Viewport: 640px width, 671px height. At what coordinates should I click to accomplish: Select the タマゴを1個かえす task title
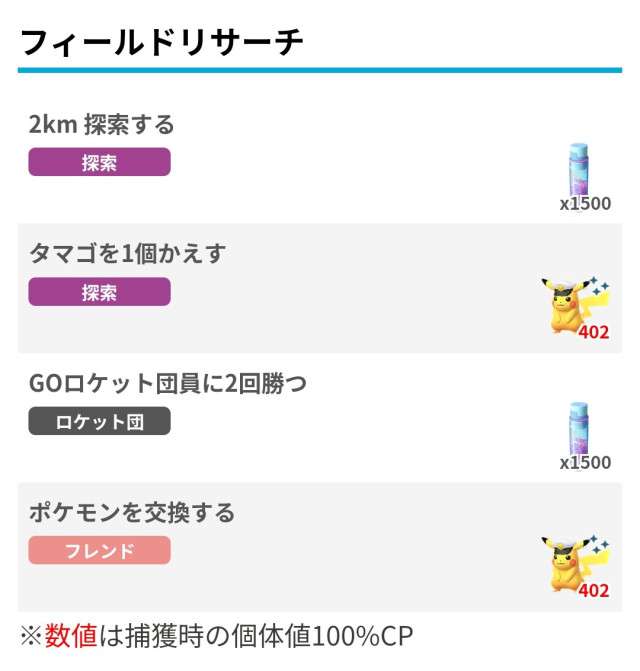128,254
